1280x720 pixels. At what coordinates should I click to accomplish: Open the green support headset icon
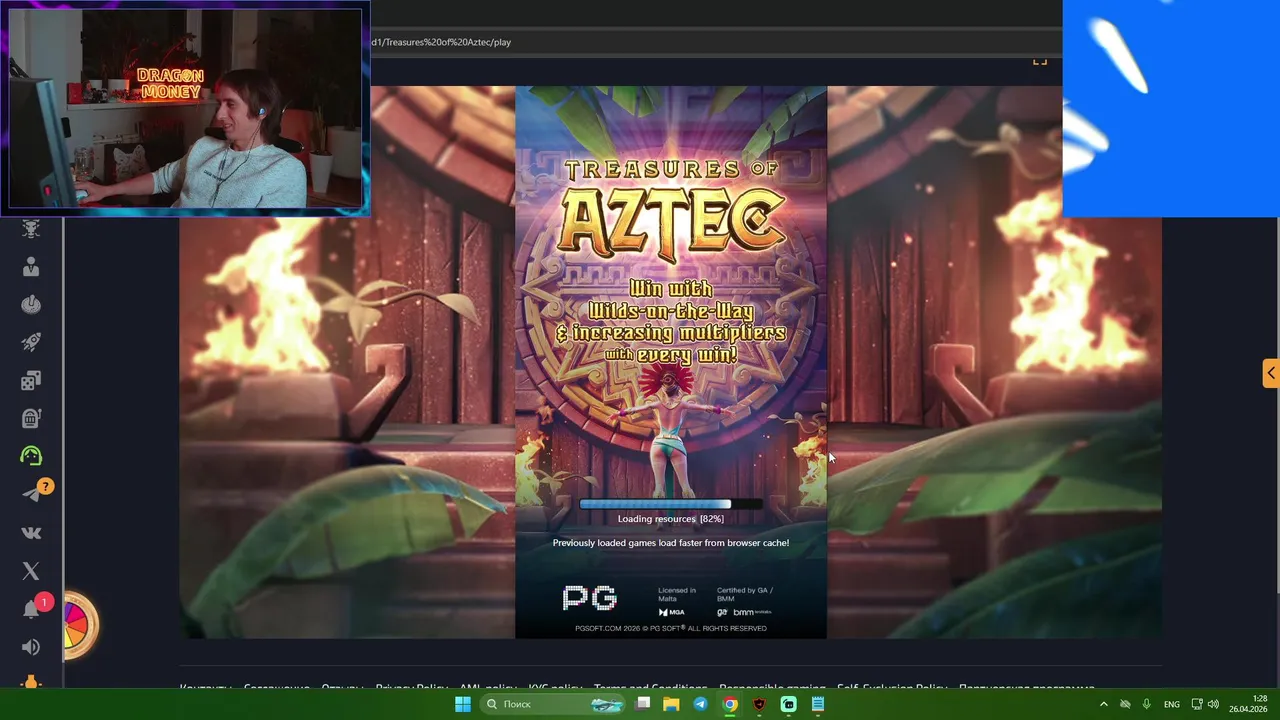click(x=31, y=456)
